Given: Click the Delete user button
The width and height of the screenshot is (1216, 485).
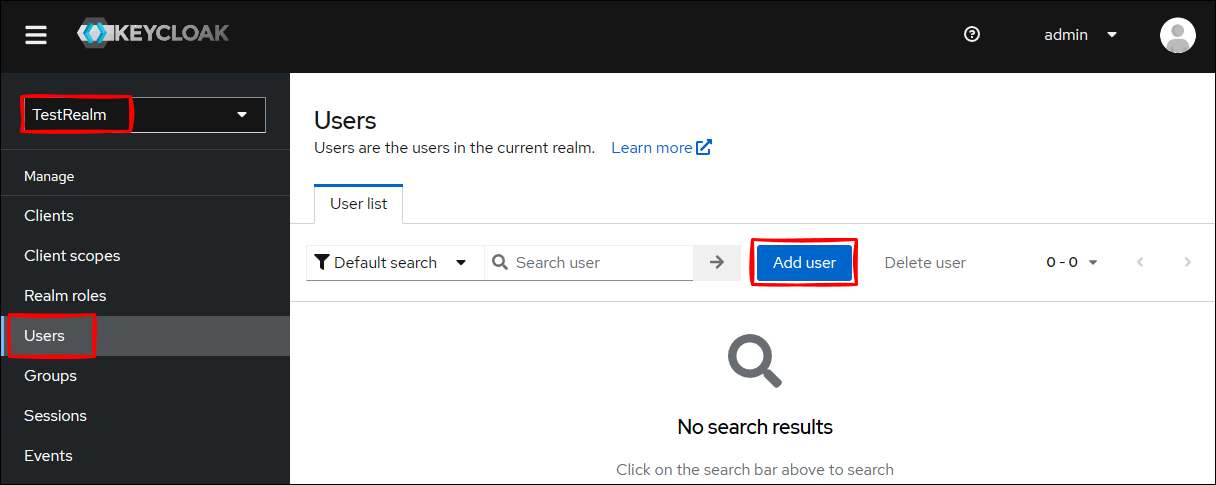Looking at the screenshot, I should click(x=925, y=263).
